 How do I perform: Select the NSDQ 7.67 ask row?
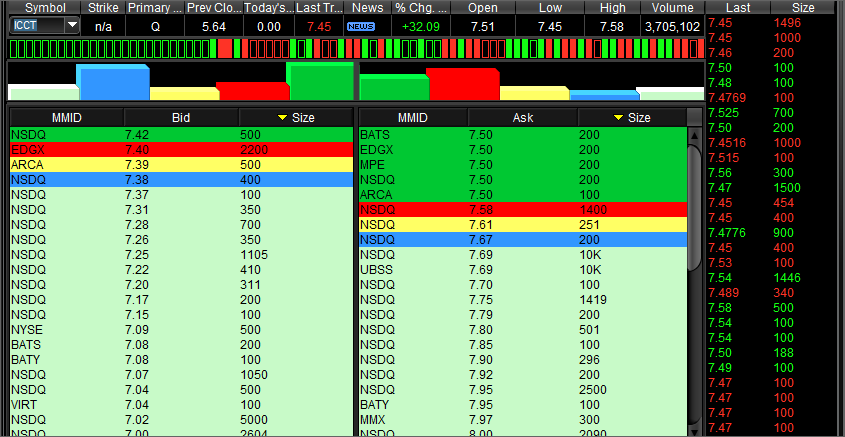point(523,240)
